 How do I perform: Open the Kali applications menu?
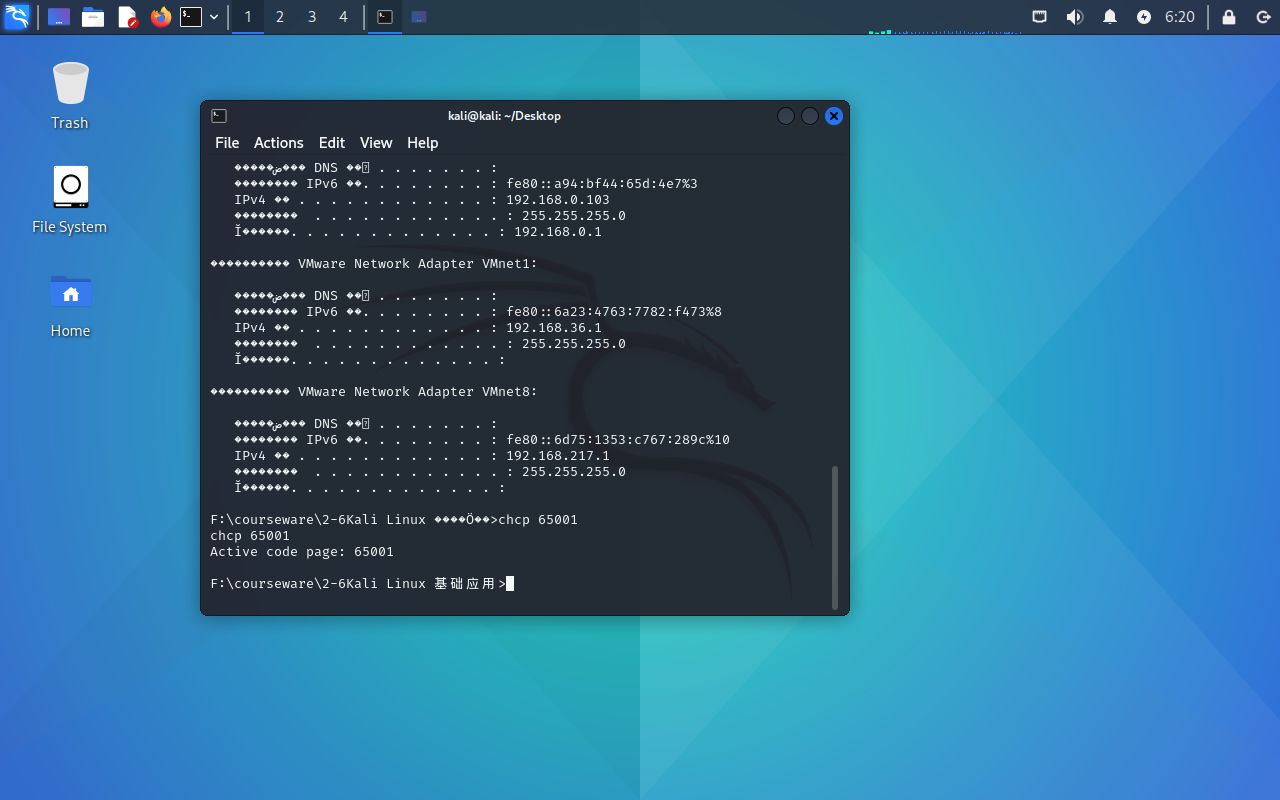tap(17, 17)
